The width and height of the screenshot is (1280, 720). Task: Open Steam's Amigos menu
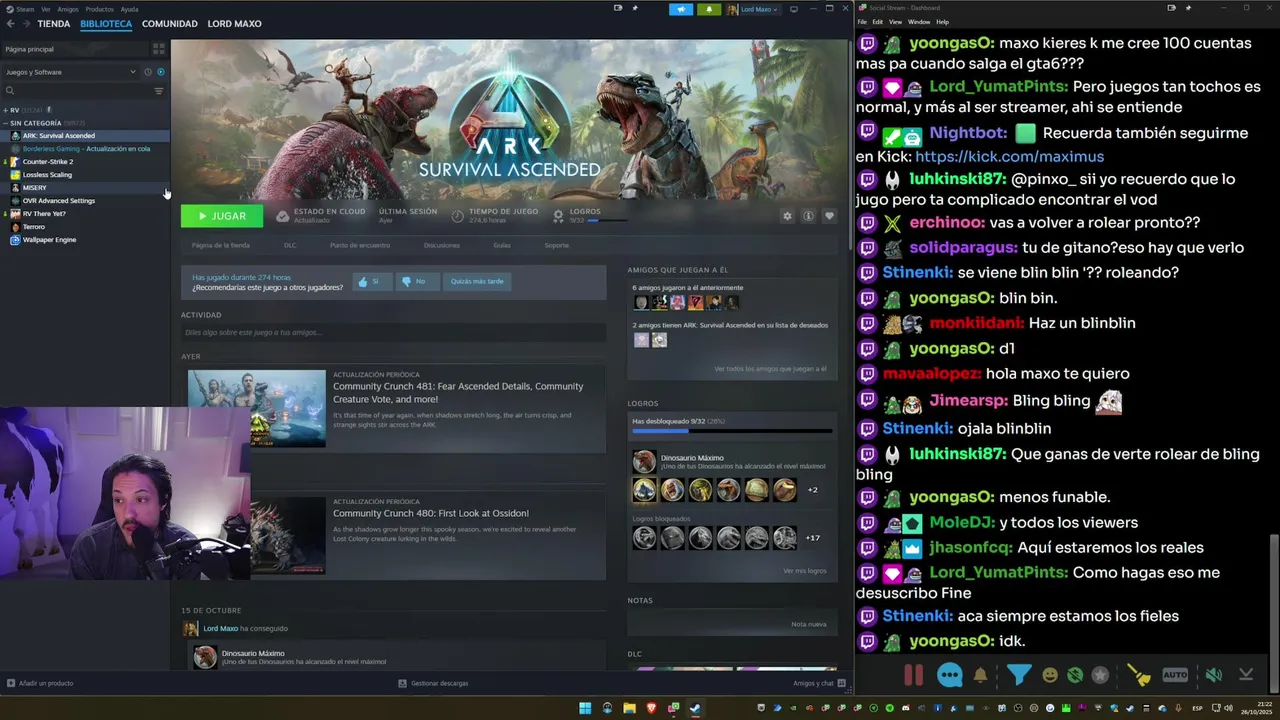pos(68,9)
